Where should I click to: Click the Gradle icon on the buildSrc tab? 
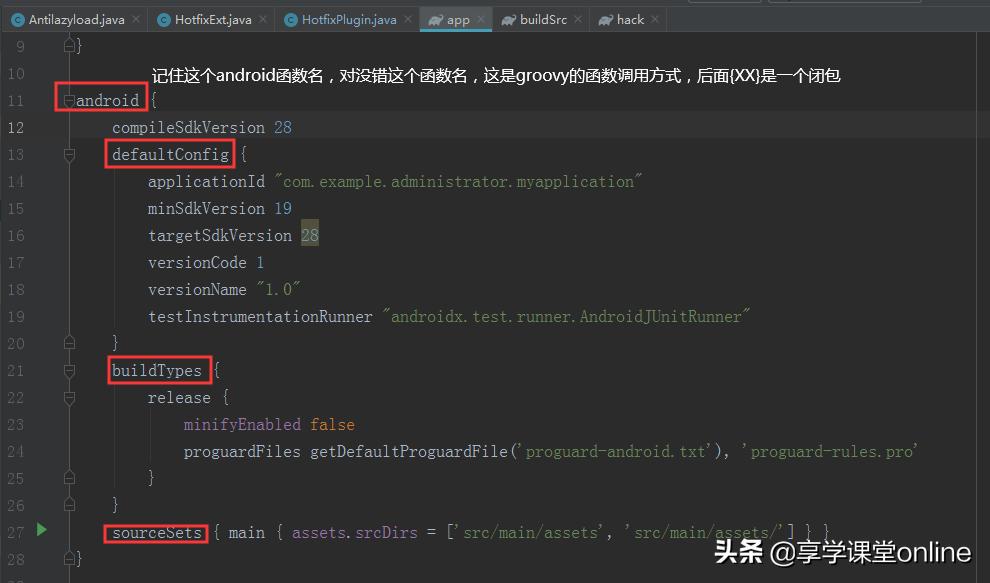pyautogui.click(x=507, y=18)
